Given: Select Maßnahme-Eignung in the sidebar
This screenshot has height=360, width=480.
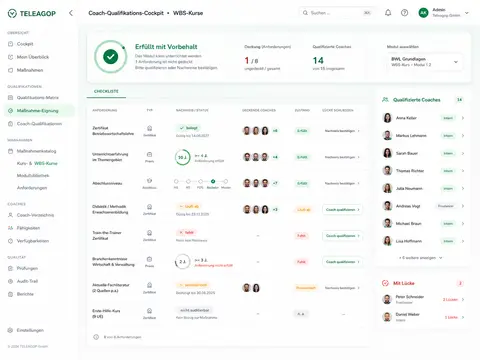Looking at the screenshot, I should point(39,111).
